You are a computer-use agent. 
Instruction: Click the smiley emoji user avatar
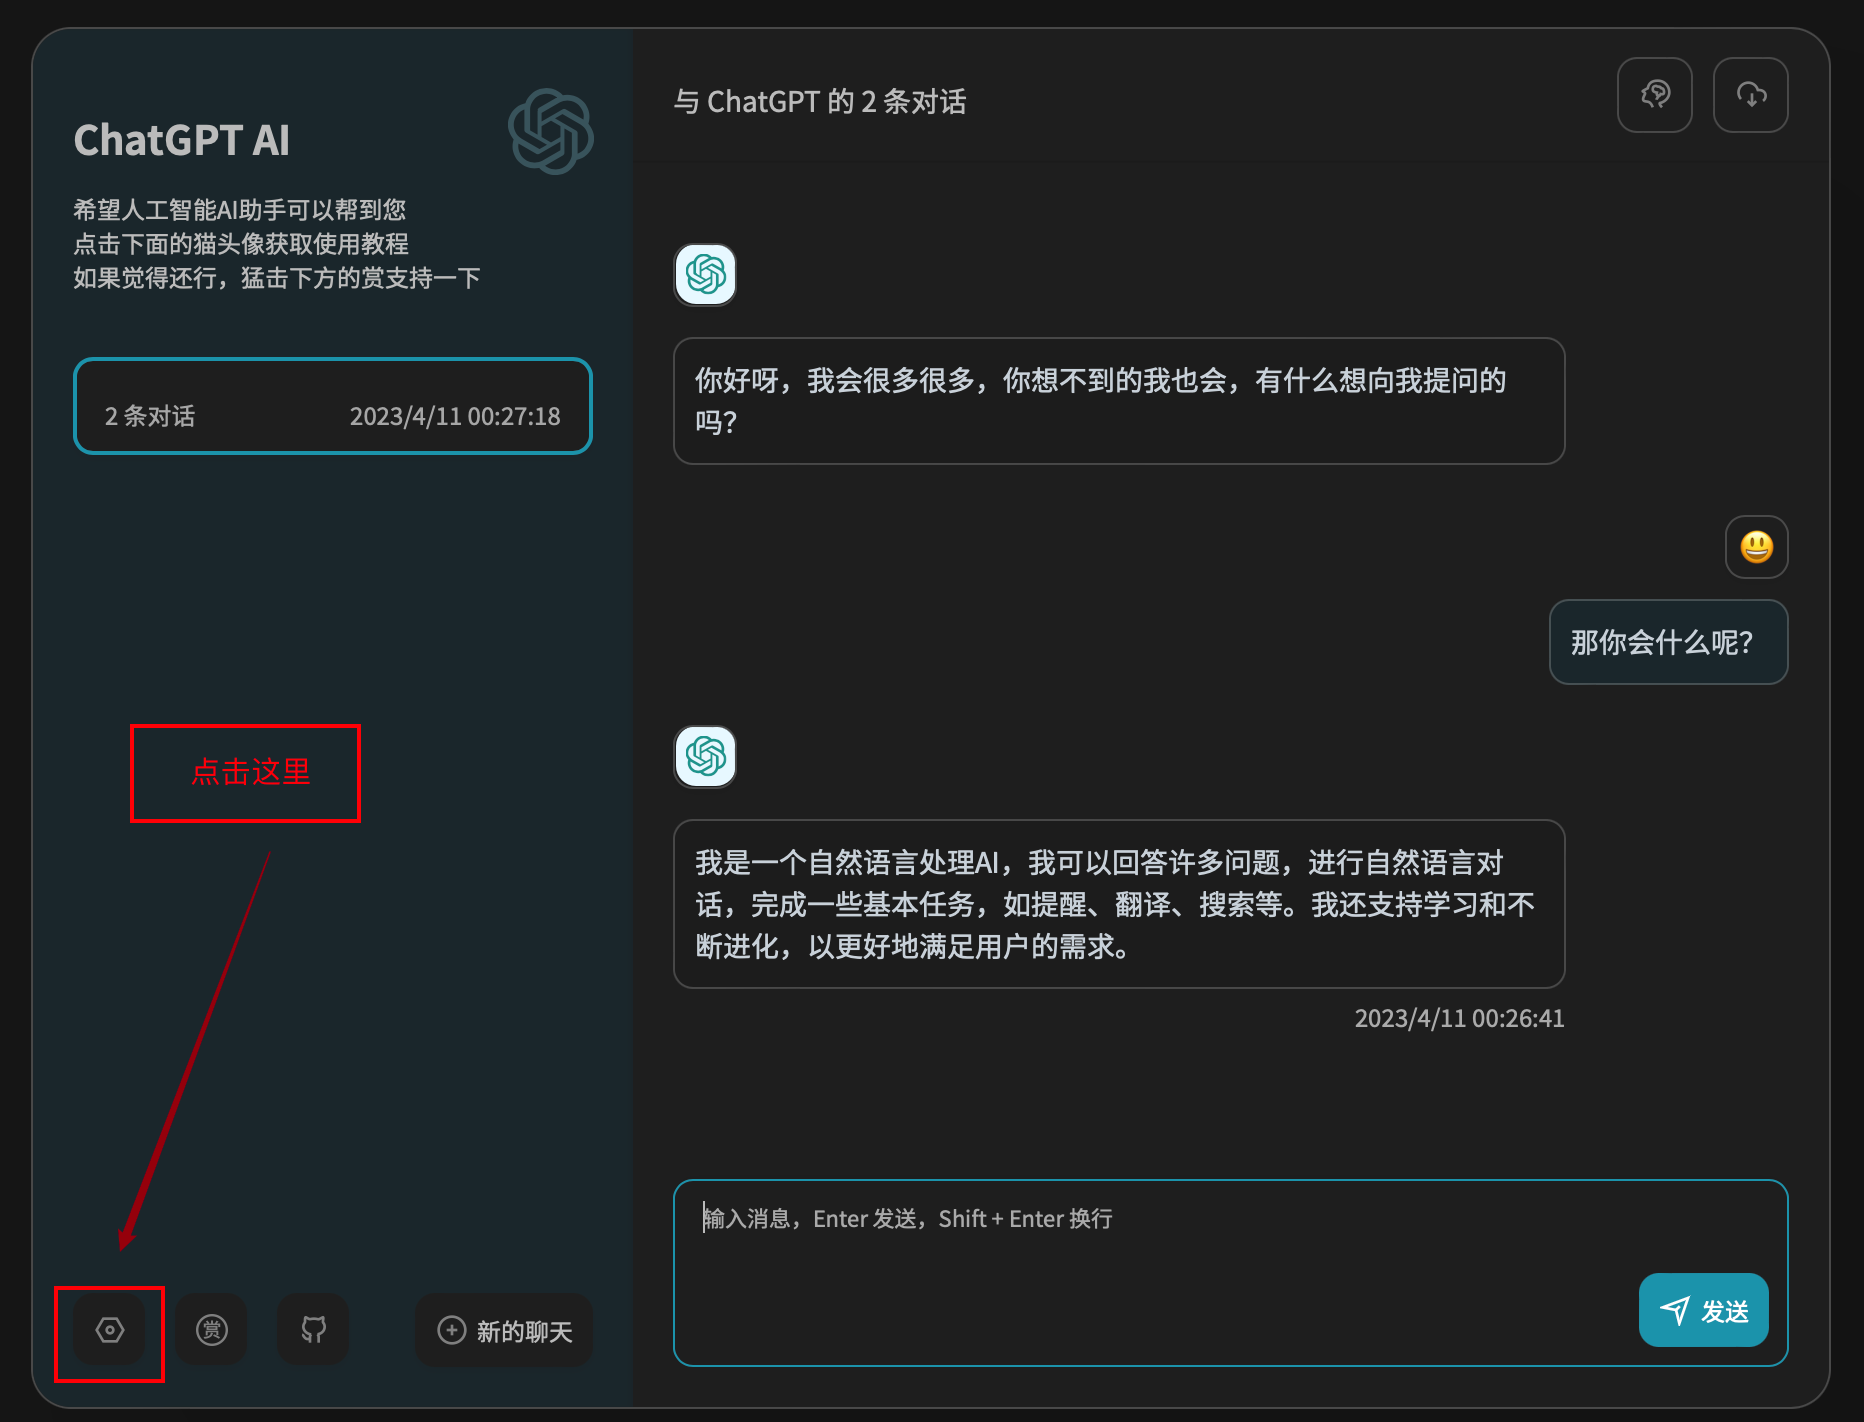pos(1757,547)
